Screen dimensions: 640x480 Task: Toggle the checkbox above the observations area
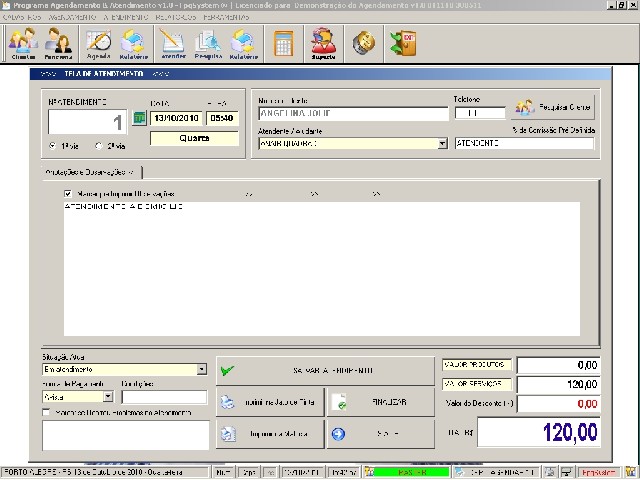point(68,193)
